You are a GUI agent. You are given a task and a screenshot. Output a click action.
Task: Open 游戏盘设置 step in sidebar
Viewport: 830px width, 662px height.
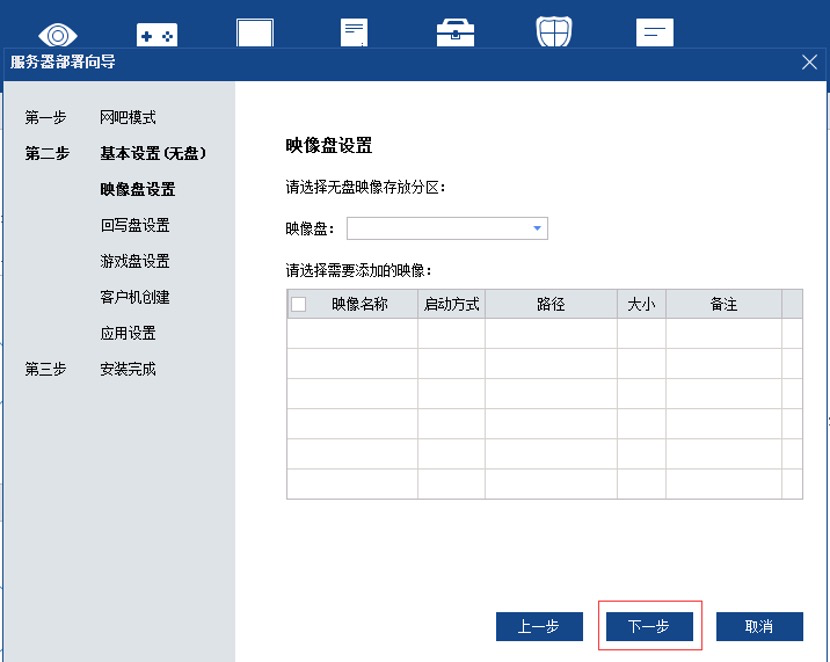[135, 261]
